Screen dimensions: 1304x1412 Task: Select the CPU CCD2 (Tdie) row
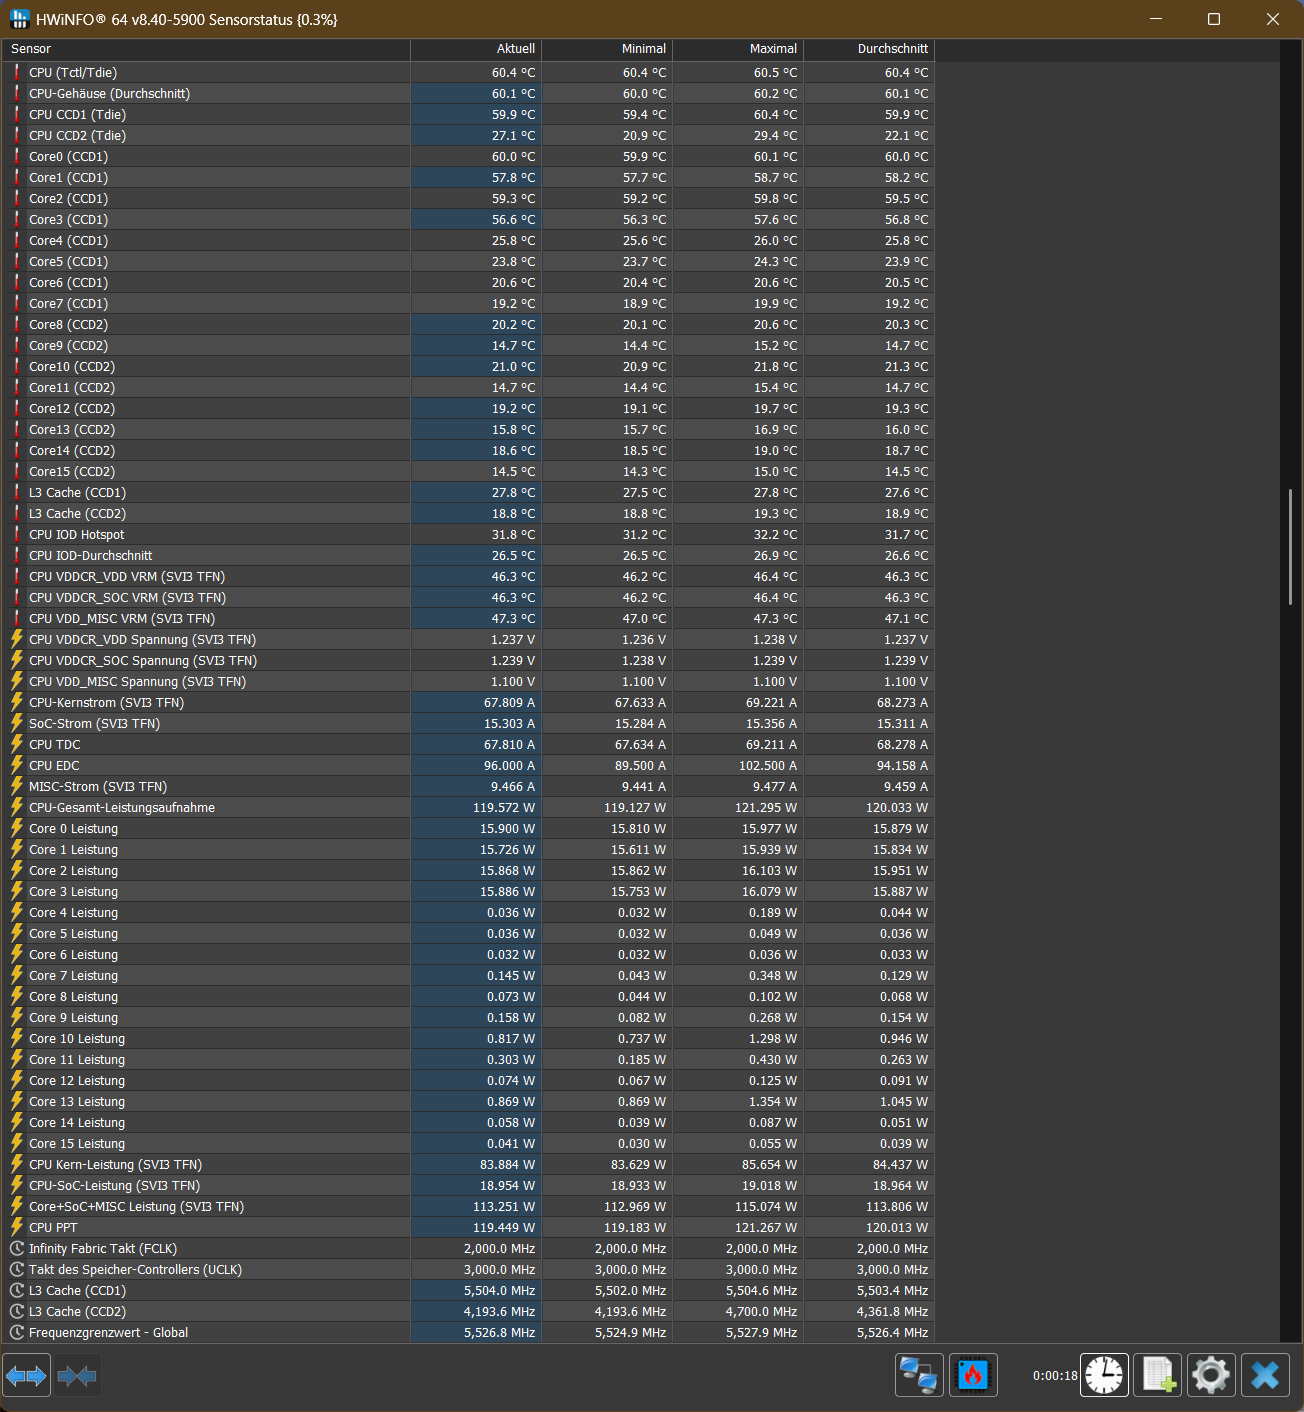469,136
